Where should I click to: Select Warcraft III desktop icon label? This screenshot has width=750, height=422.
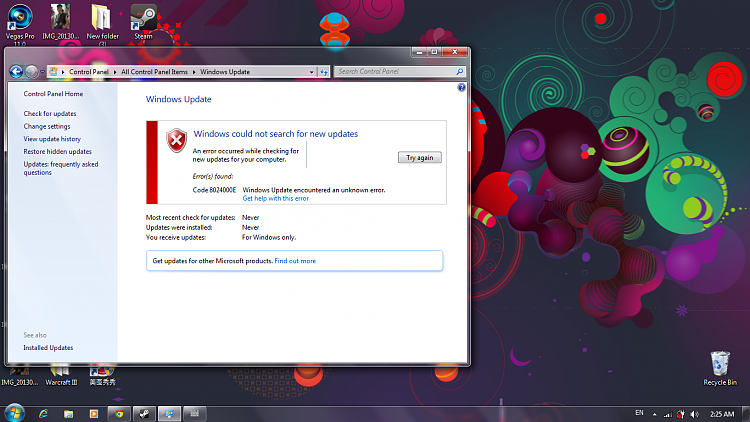coord(61,382)
